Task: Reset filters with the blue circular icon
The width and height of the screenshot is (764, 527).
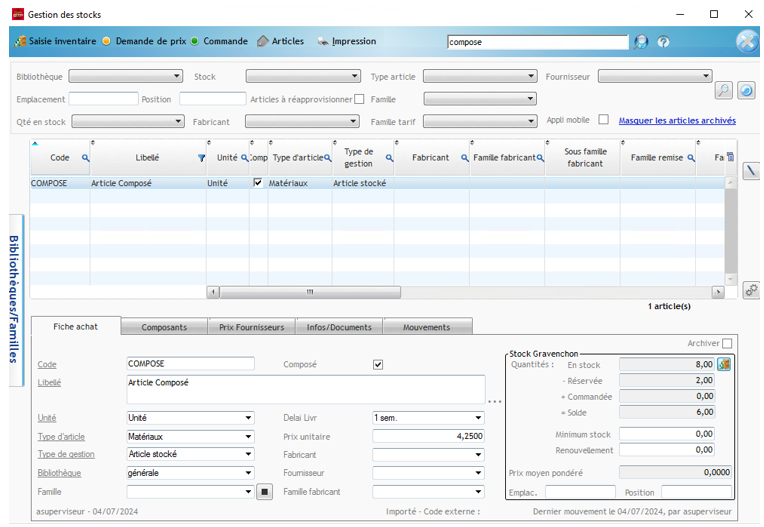Action: (x=746, y=90)
